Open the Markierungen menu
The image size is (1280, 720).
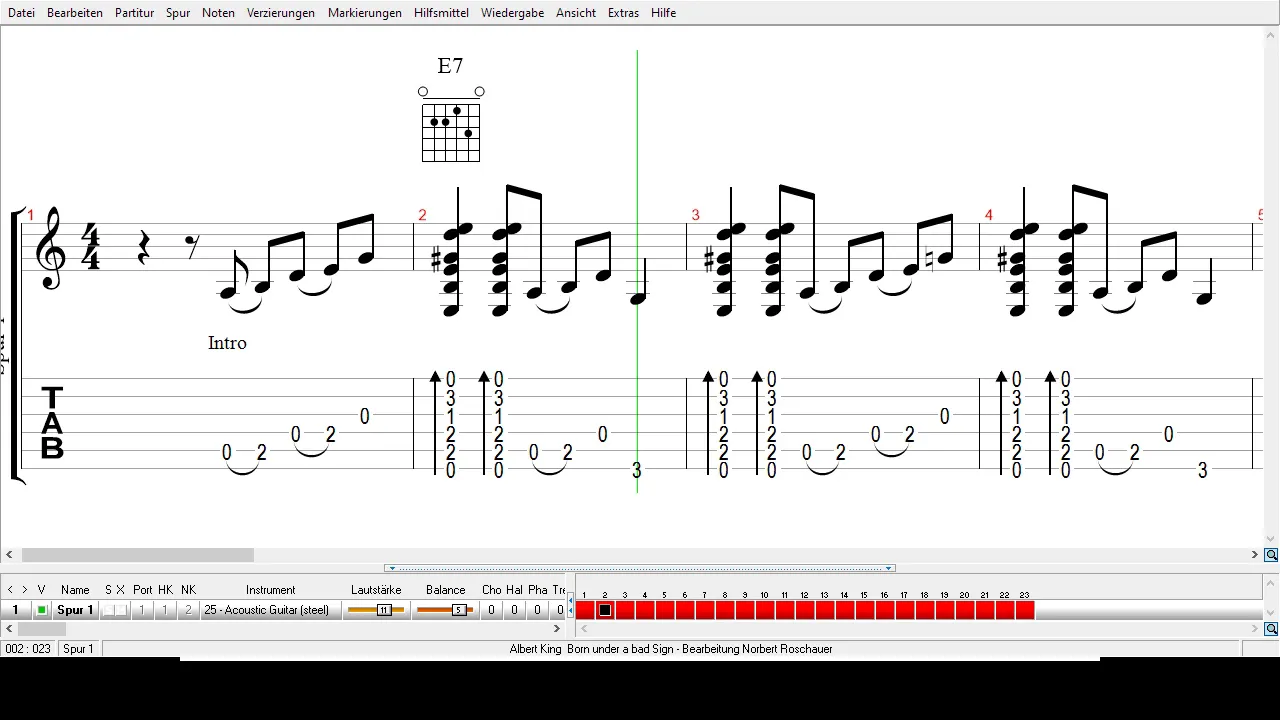[365, 13]
